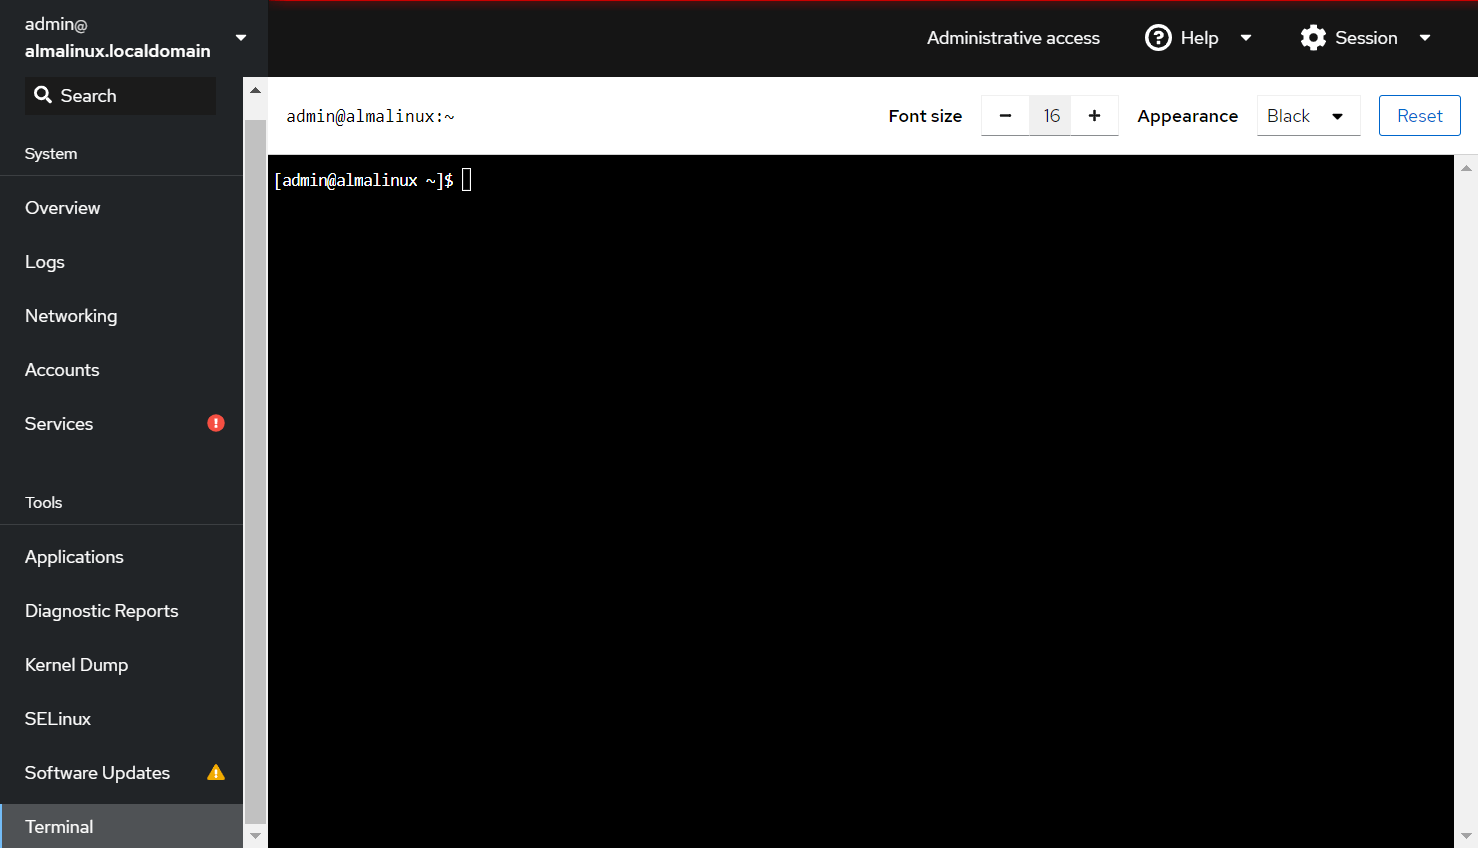Click the search magnifier icon in sidebar
This screenshot has width=1478, height=848.
coord(43,95)
